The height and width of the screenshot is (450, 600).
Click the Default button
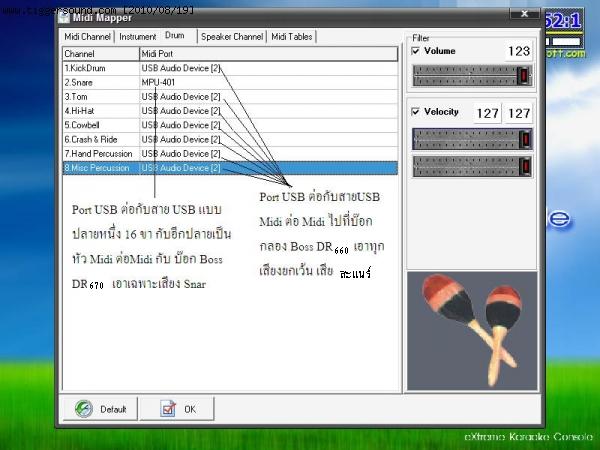[x=100, y=409]
